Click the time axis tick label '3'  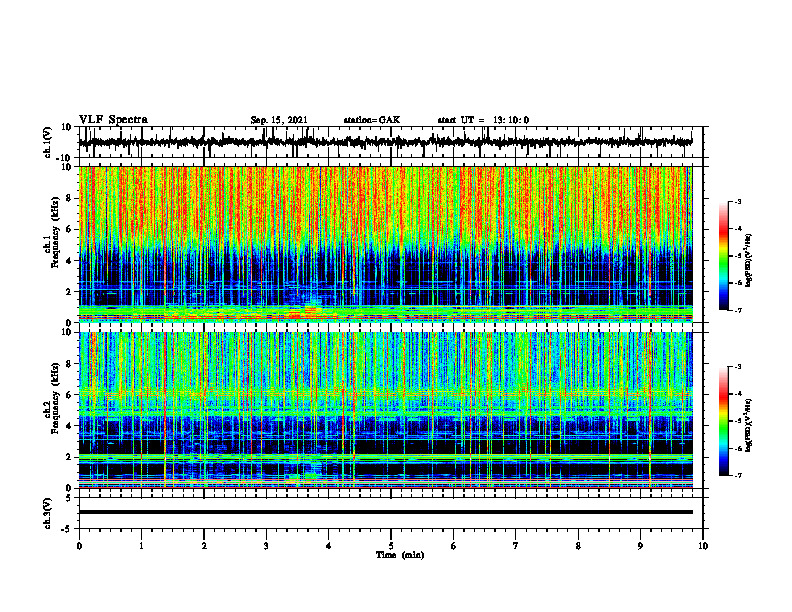pyautogui.click(x=266, y=546)
